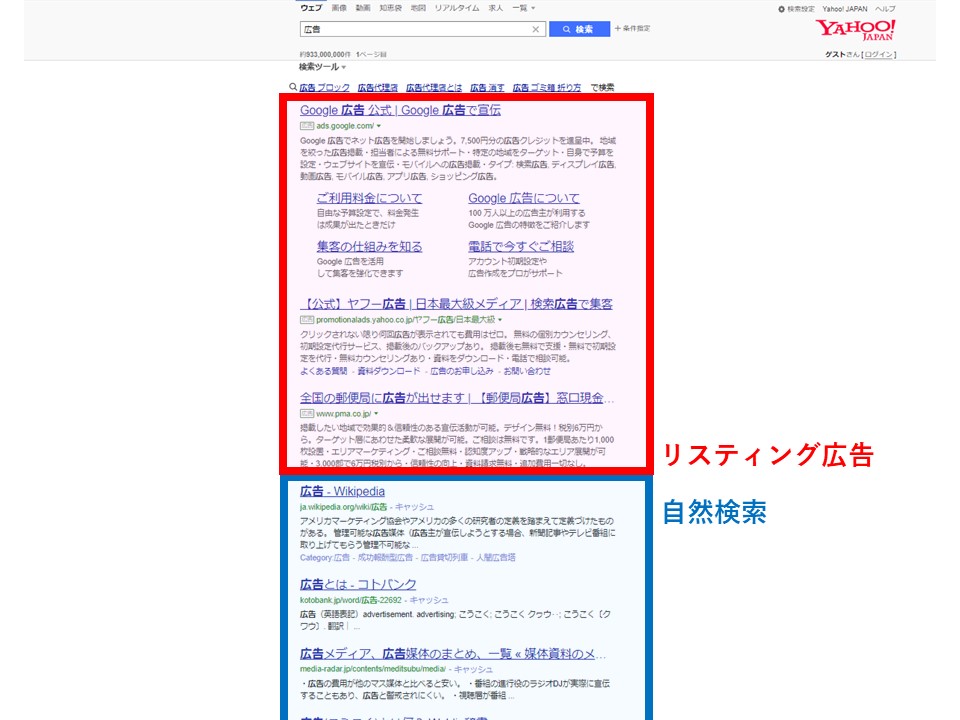Screen dimensions: 960x720
Task: Click the ads.google.com URL text
Action: point(345,126)
